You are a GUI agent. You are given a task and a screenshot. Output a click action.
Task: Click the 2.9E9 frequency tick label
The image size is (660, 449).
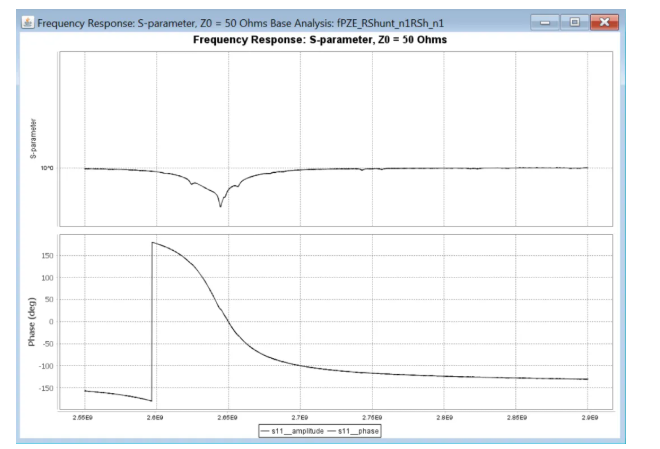[588, 411]
